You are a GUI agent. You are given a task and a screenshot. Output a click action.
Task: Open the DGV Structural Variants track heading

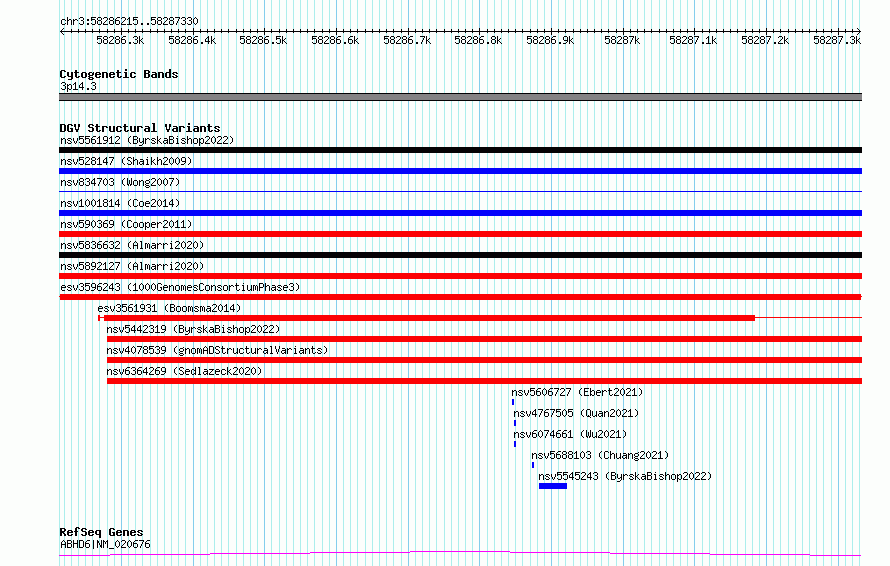pyautogui.click(x=140, y=128)
